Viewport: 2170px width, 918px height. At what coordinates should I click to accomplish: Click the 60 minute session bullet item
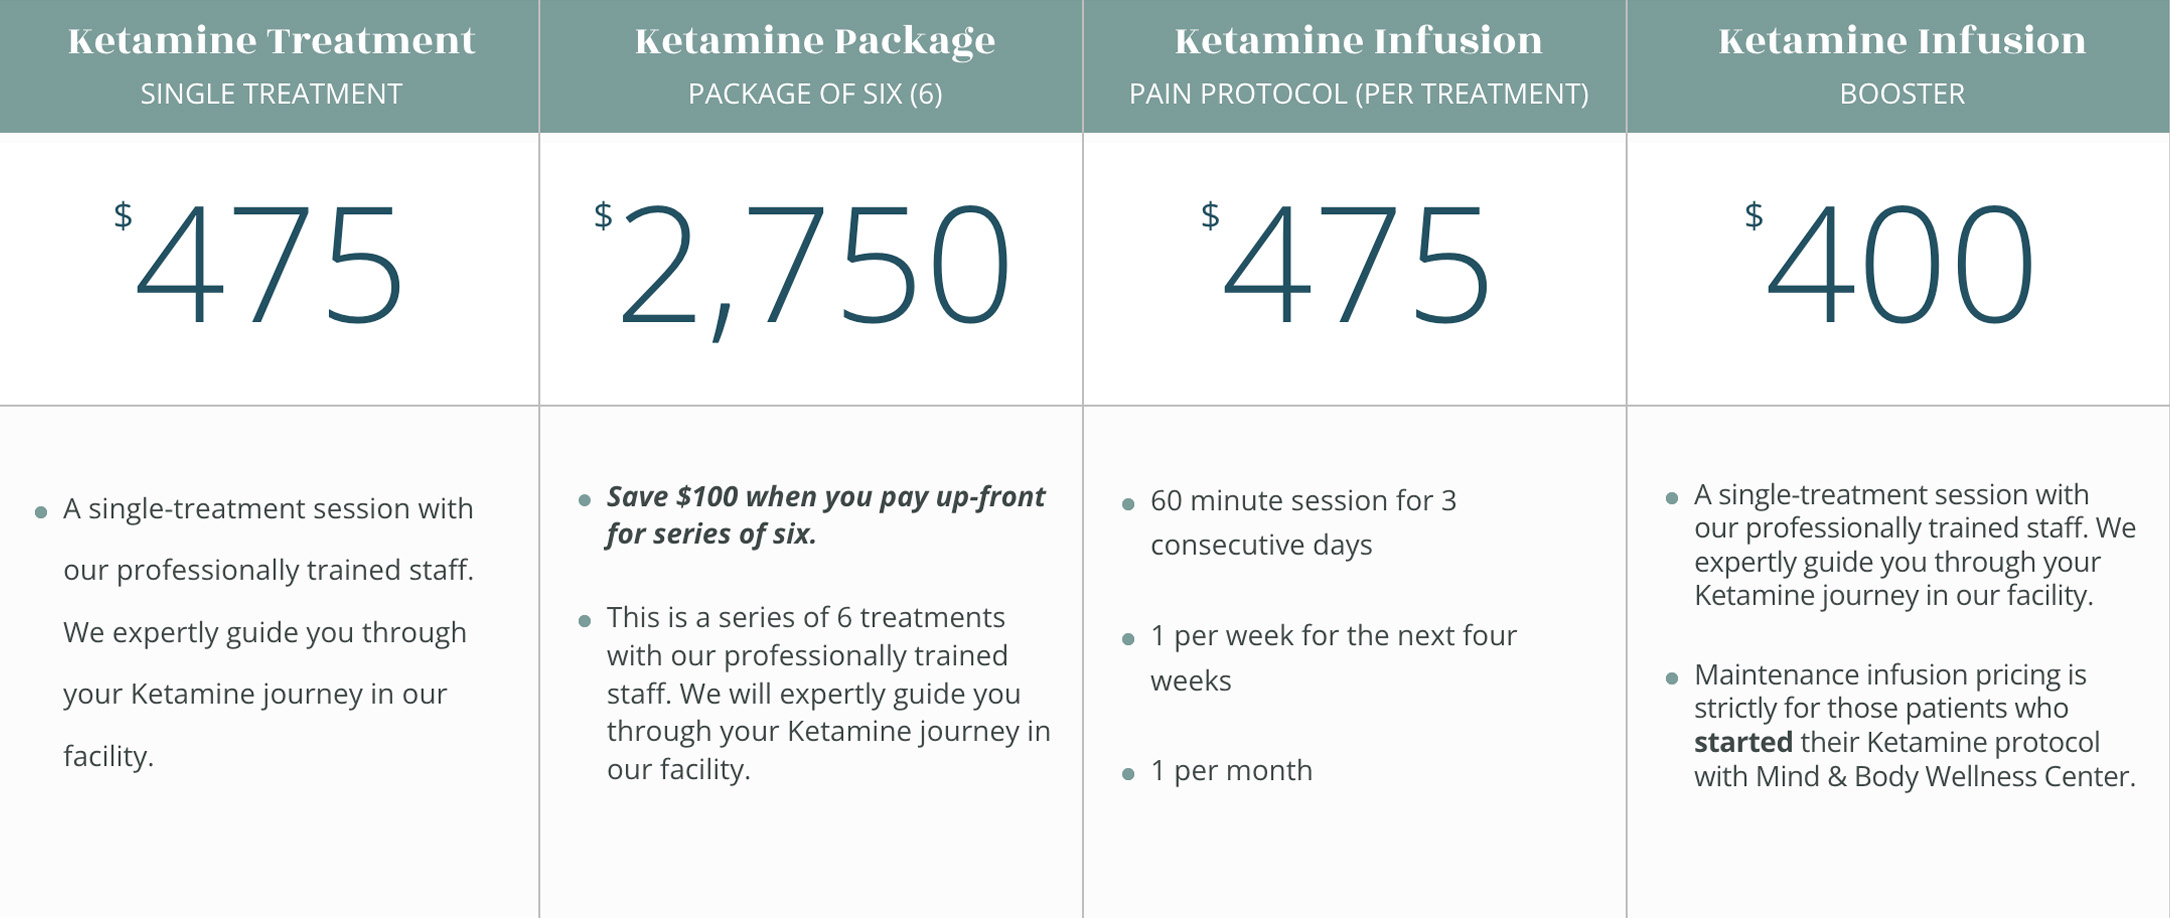(x=1303, y=522)
